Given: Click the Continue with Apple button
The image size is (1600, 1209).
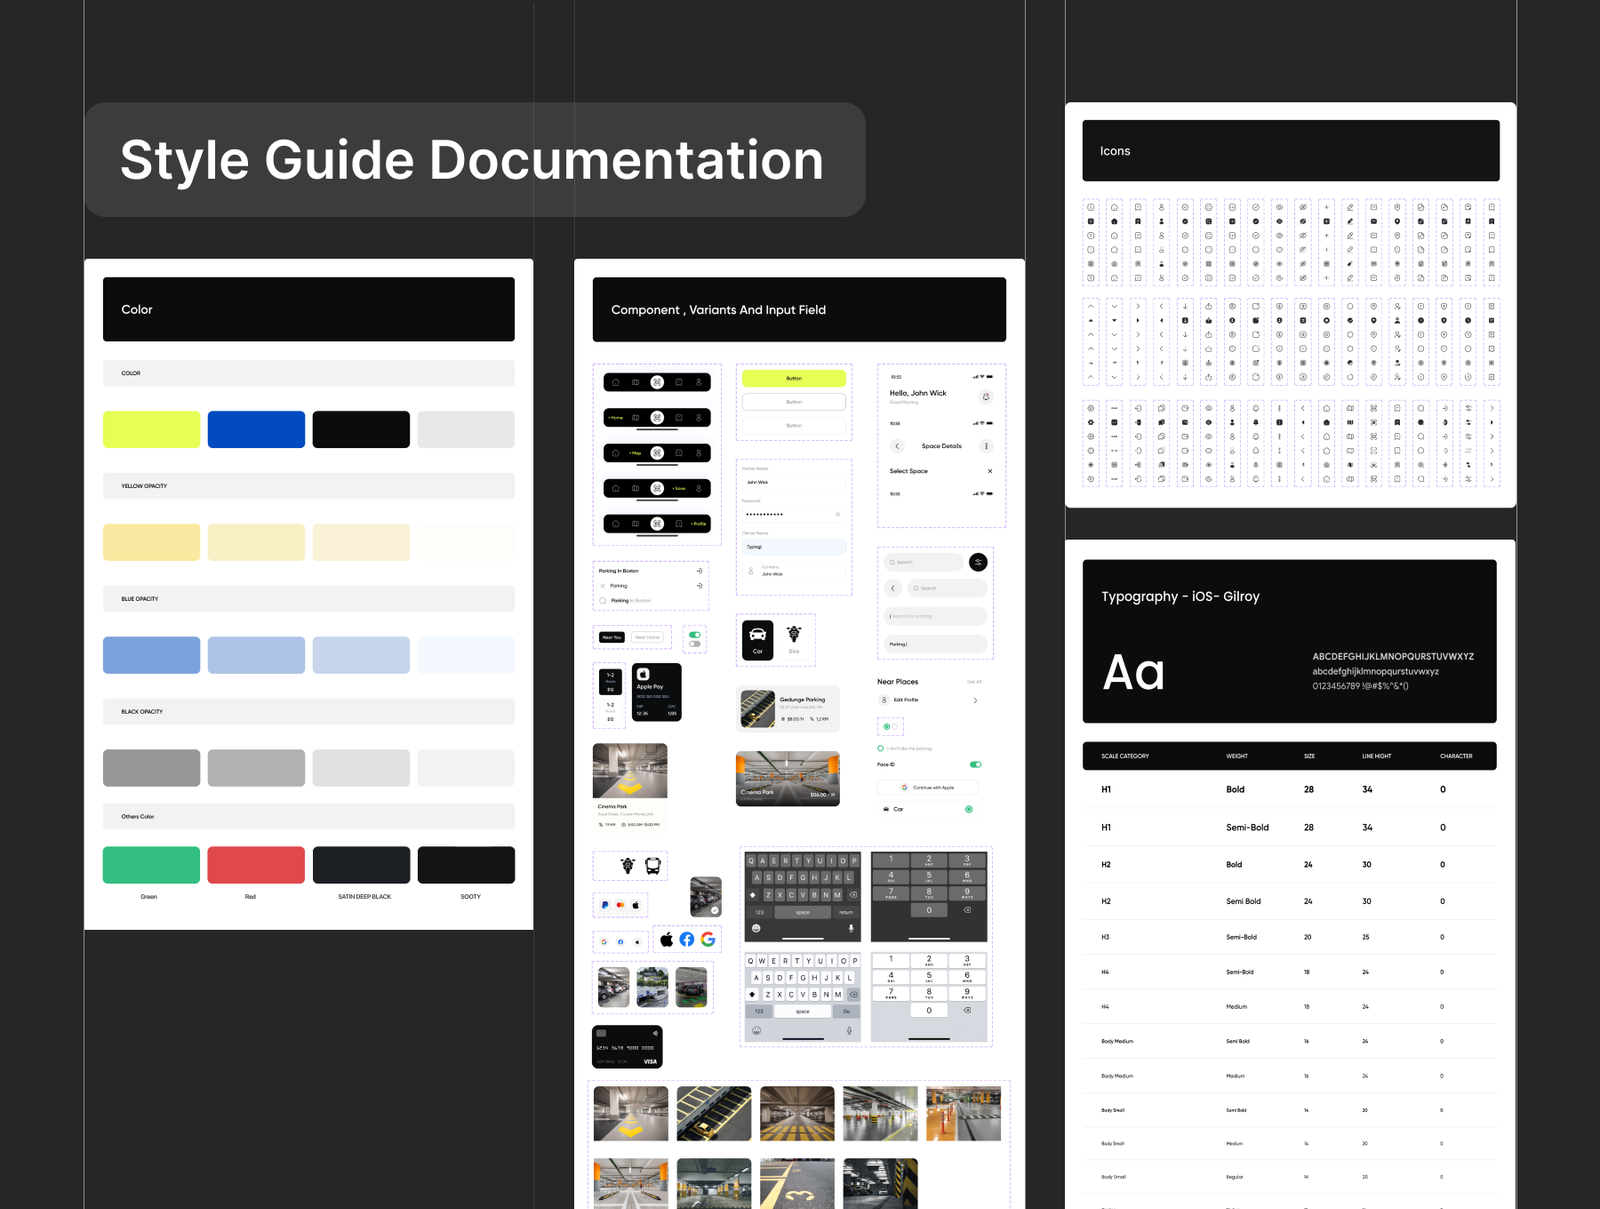Looking at the screenshot, I should pos(927,788).
